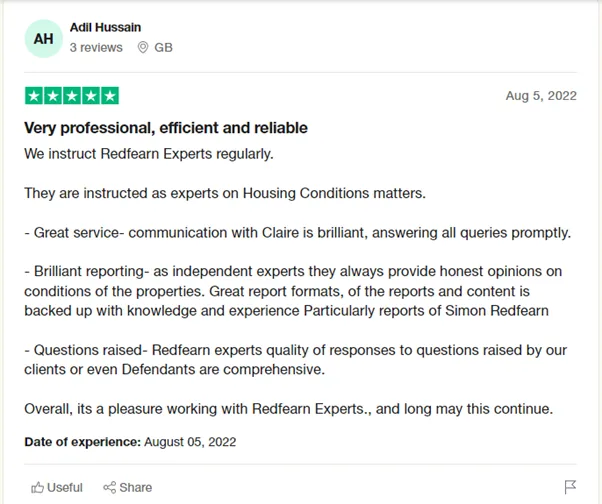Open the 'Very professional, efficient and reliable' review title
This screenshot has width=602, height=504.
point(166,128)
